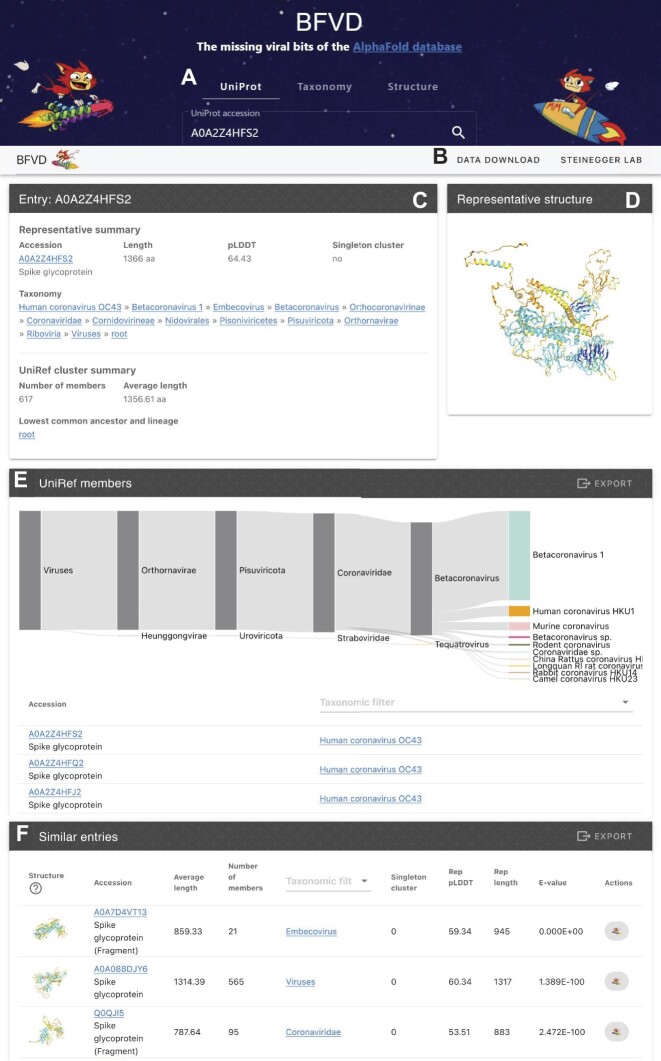
Task: Click structure thumbnail for Q0QJI5
Action: pos(48,1030)
